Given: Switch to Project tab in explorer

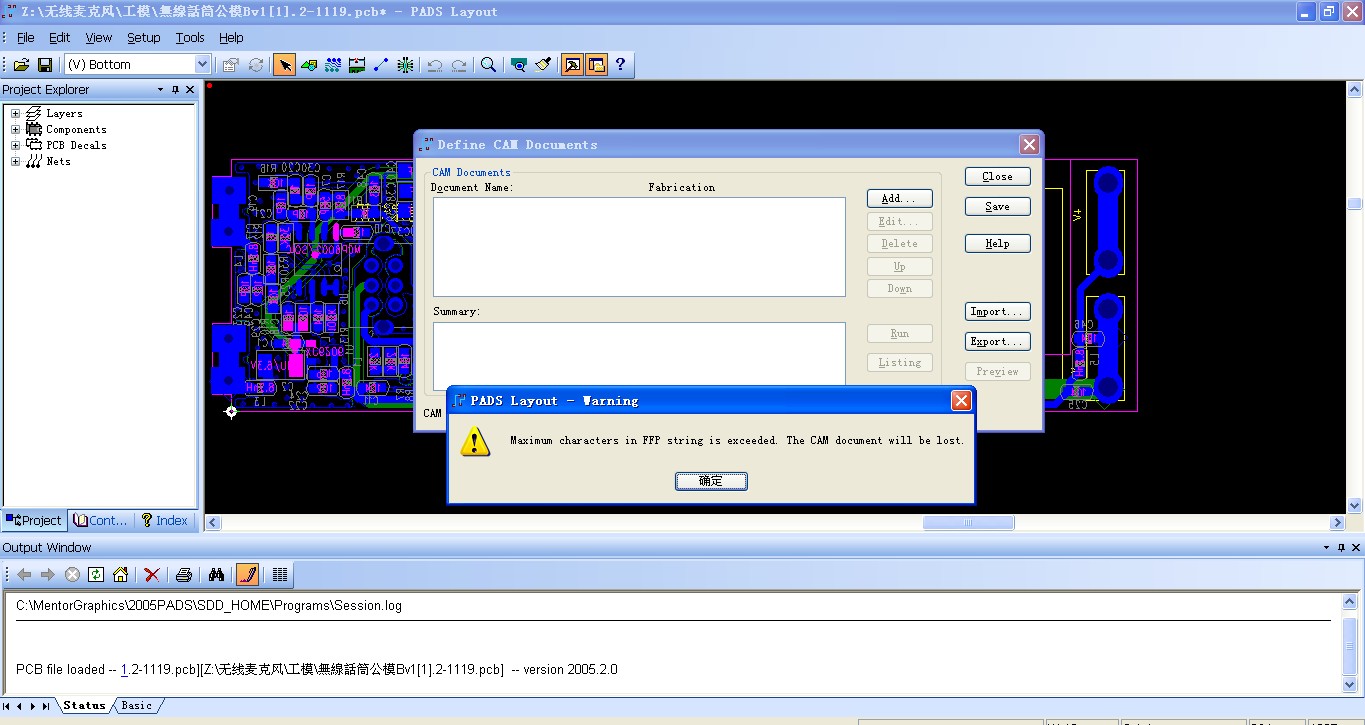Looking at the screenshot, I should click(34, 520).
